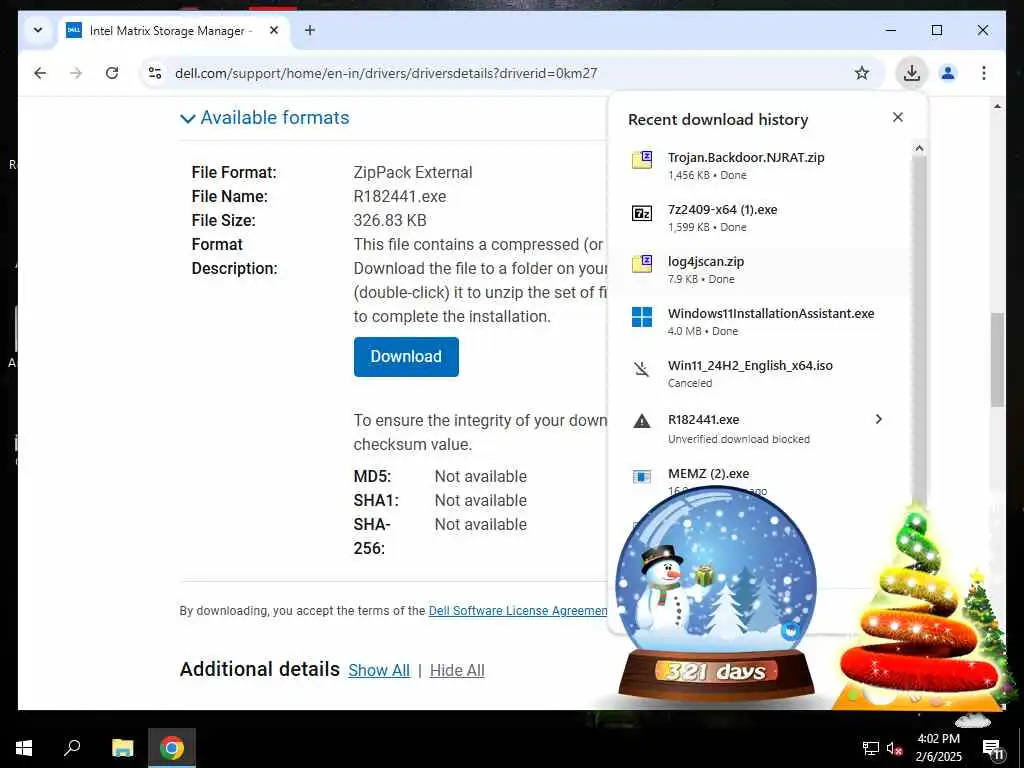Open network status tray icon

[870, 748]
